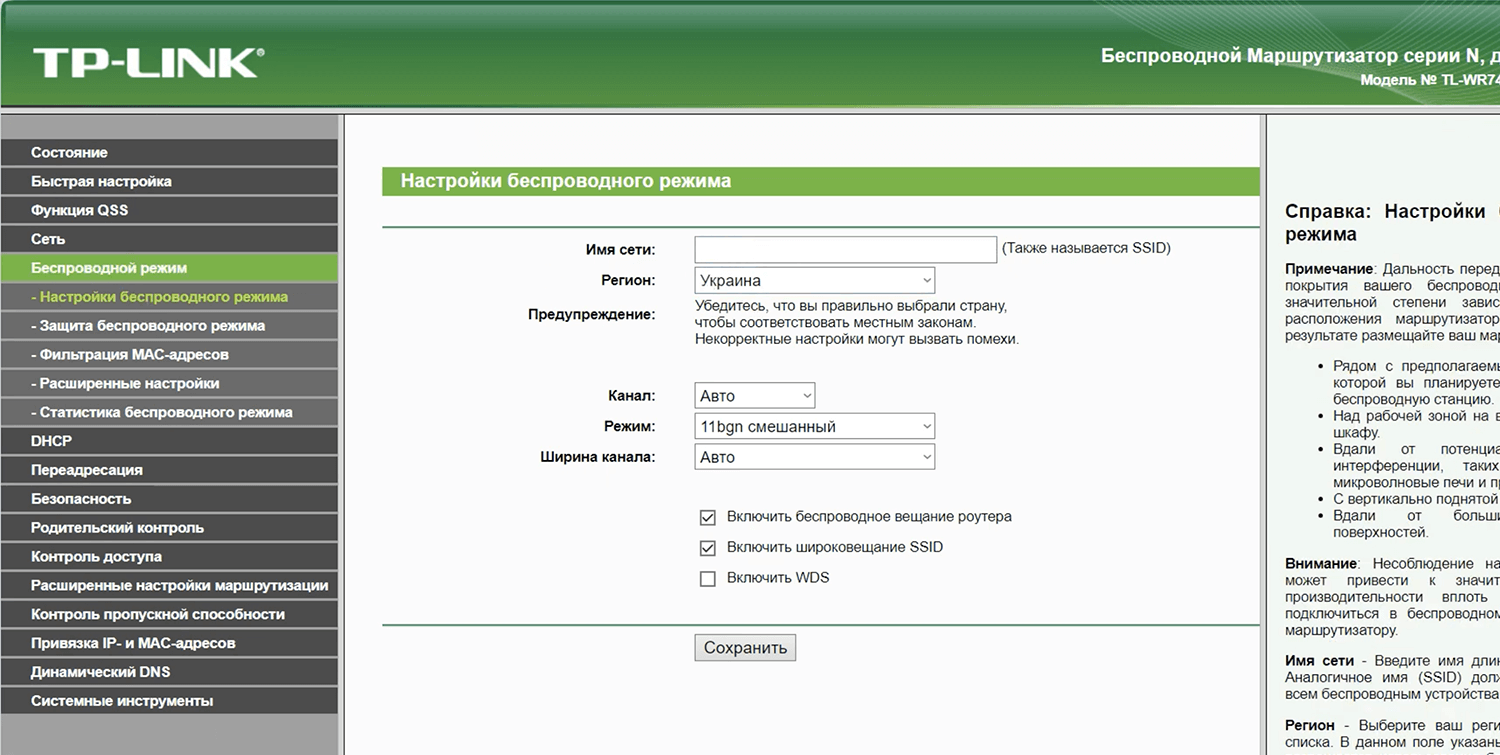Screen dimensions: 1500x755
Task: Uncheck the SSID broadcast checkbox
Action: (x=708, y=548)
